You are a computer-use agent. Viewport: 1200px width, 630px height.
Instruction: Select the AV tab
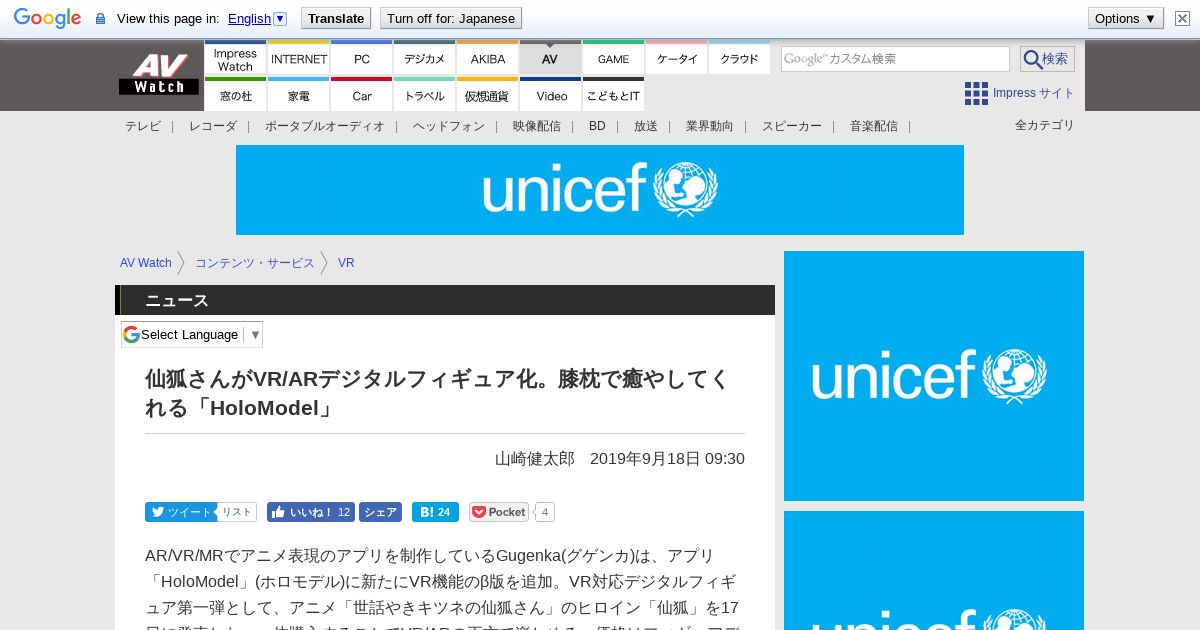point(550,58)
